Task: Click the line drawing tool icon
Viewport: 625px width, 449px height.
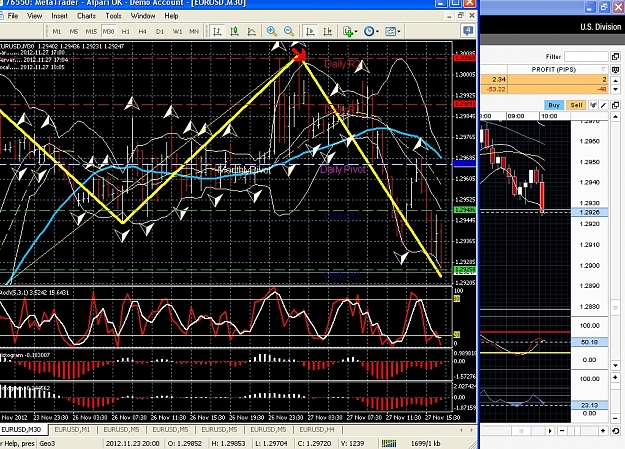Action: pos(603,105)
